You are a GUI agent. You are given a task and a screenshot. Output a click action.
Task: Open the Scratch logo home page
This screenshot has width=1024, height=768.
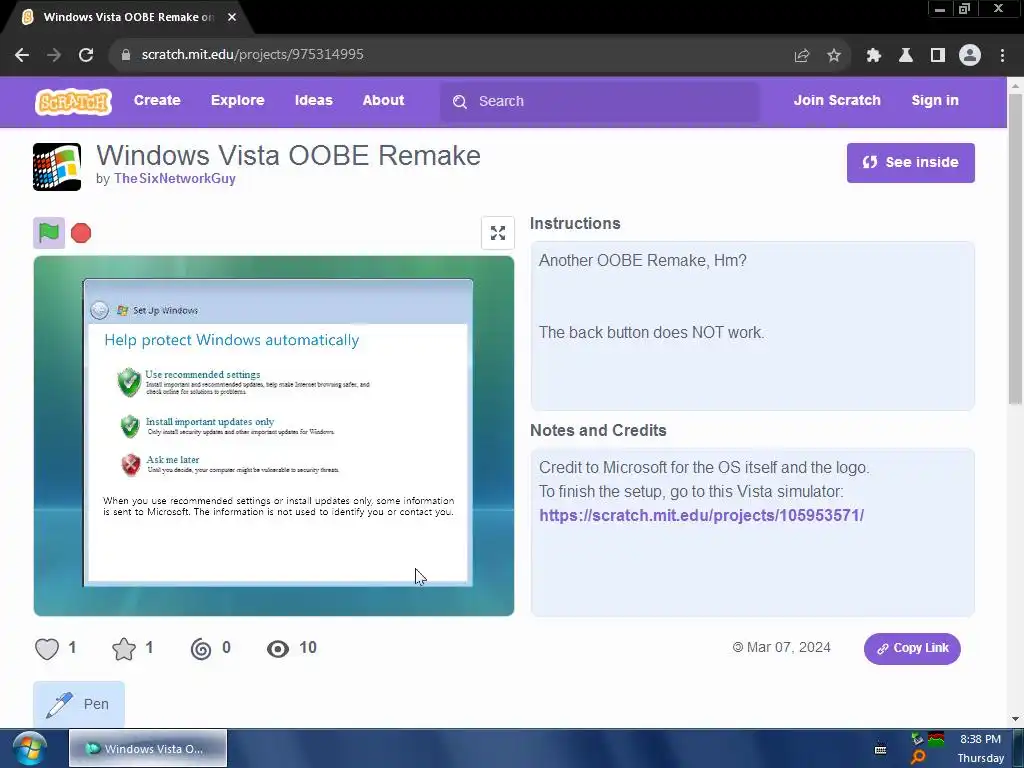(x=73, y=101)
